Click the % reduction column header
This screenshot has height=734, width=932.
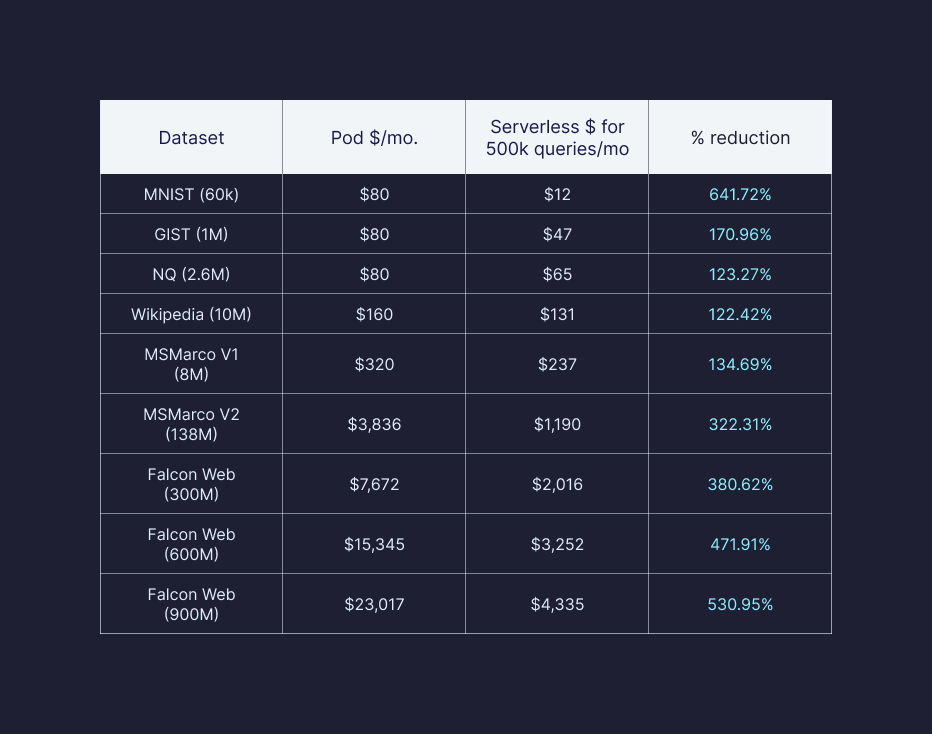point(740,138)
